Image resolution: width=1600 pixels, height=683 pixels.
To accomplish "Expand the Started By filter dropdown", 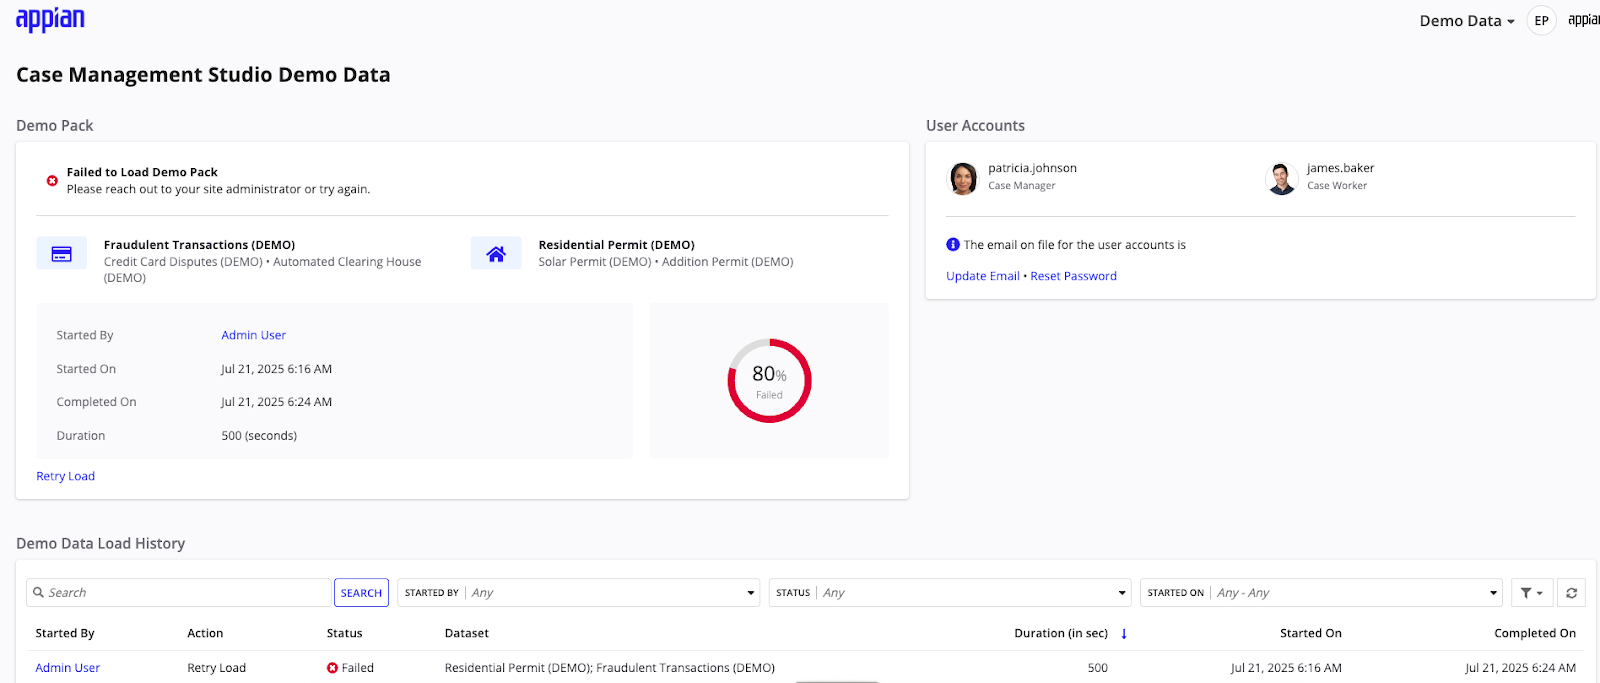I will pyautogui.click(x=579, y=593).
